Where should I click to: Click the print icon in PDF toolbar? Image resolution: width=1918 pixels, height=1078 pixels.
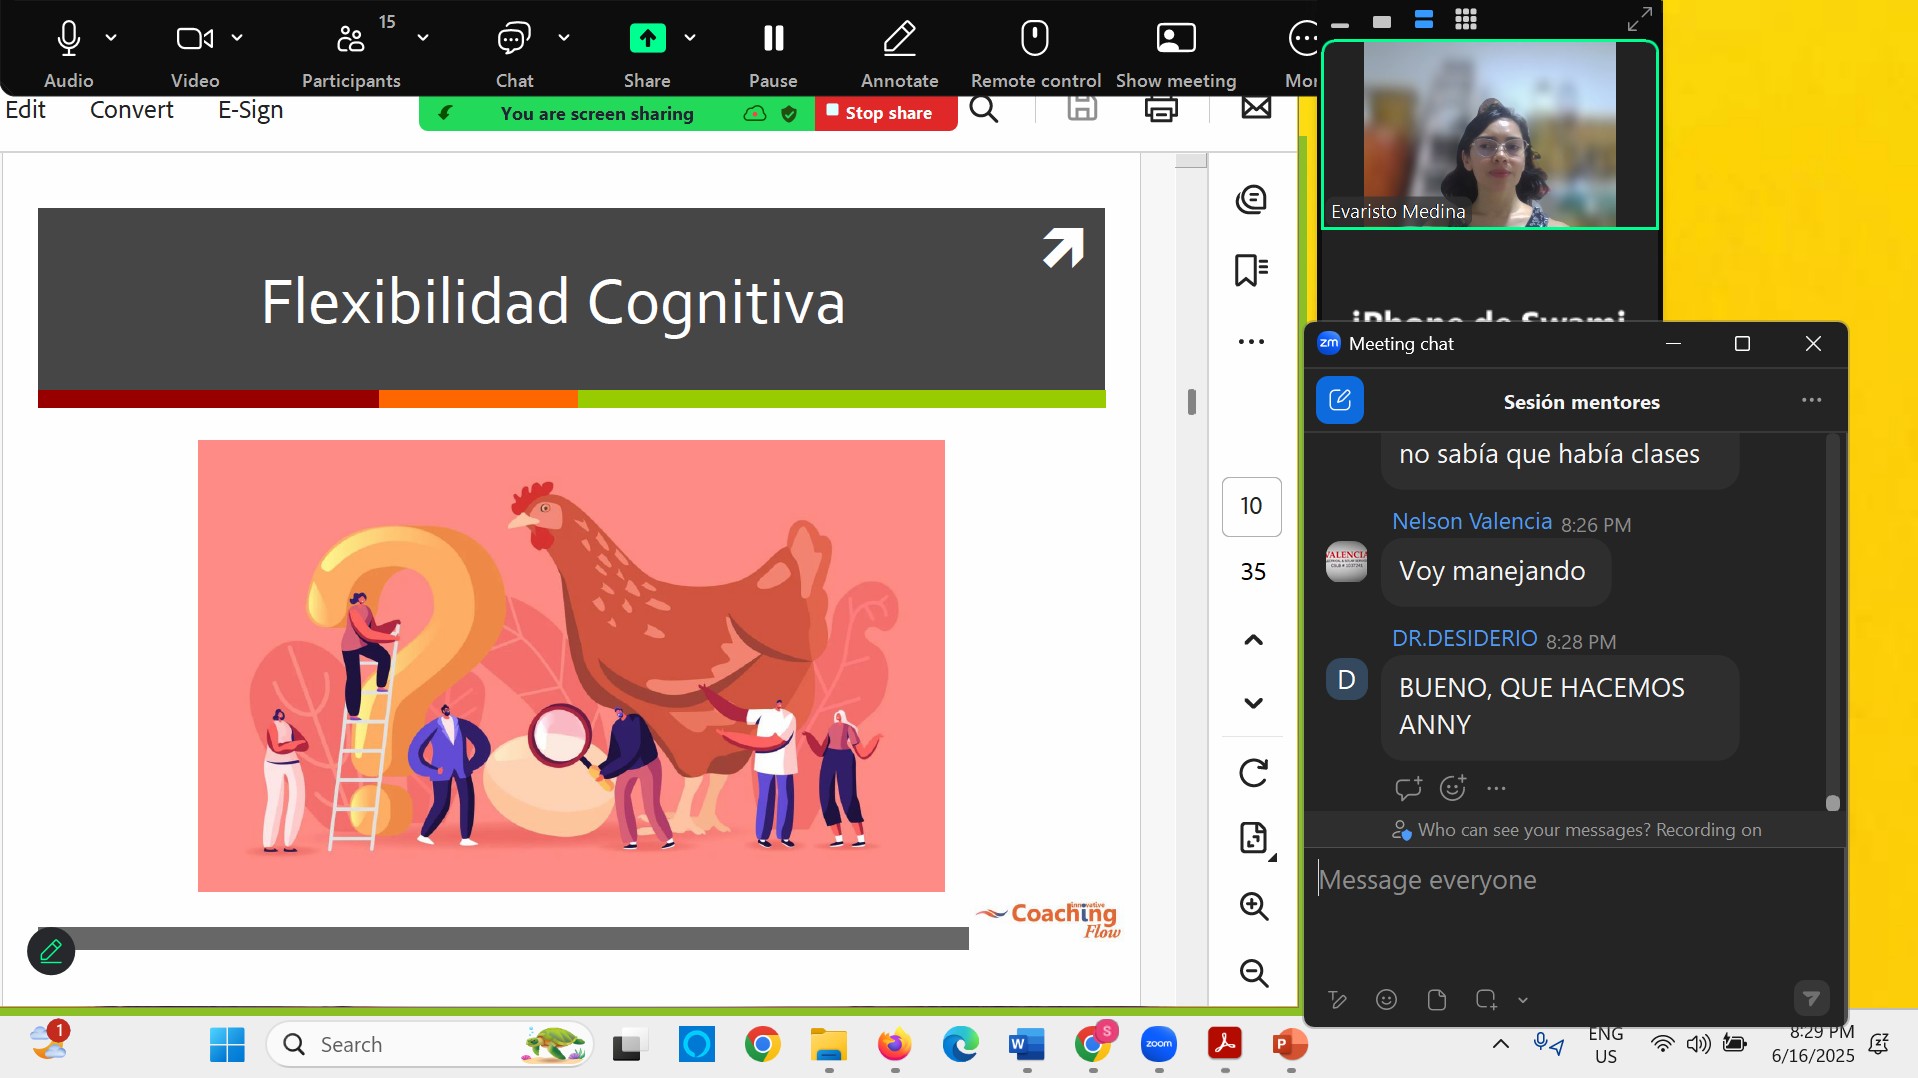pyautogui.click(x=1161, y=109)
